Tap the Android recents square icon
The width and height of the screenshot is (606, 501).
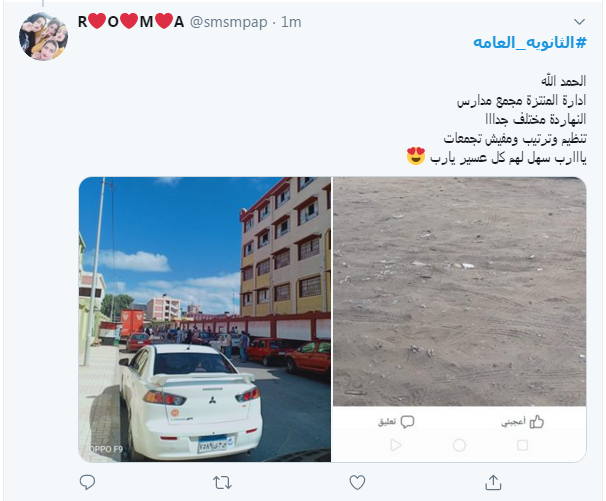(x=523, y=445)
